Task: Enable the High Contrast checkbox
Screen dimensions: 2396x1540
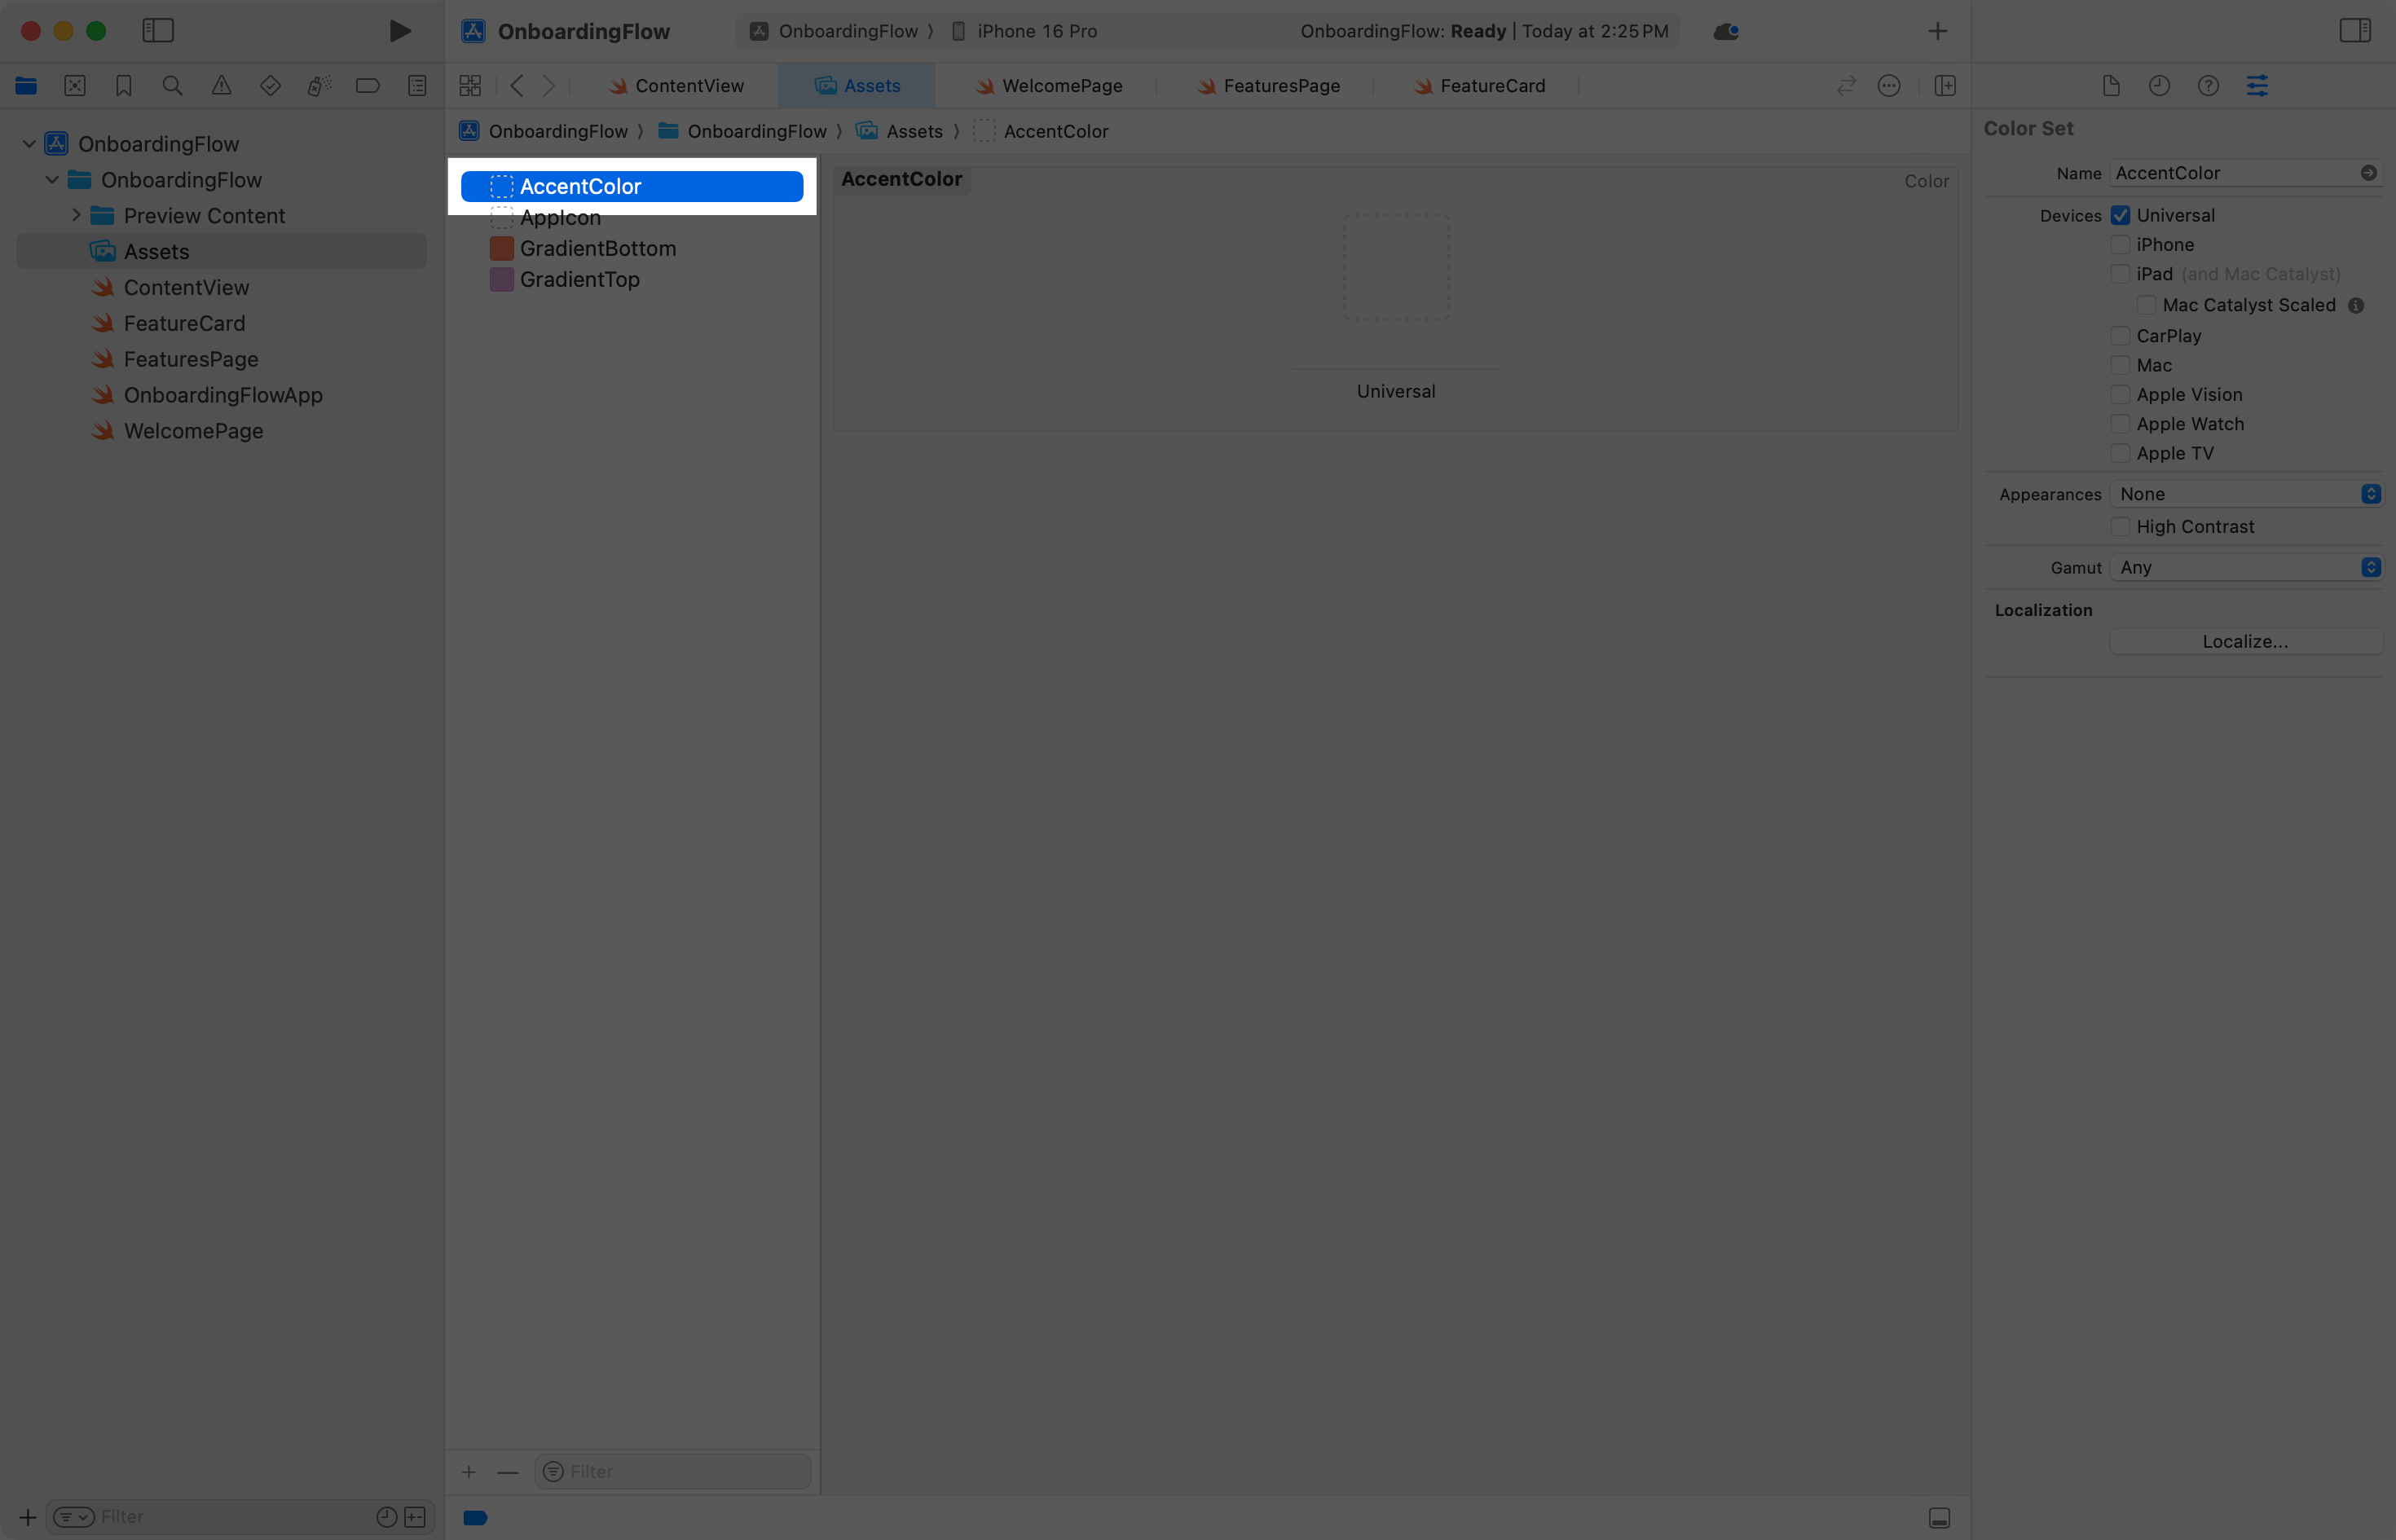Action: 2120,526
